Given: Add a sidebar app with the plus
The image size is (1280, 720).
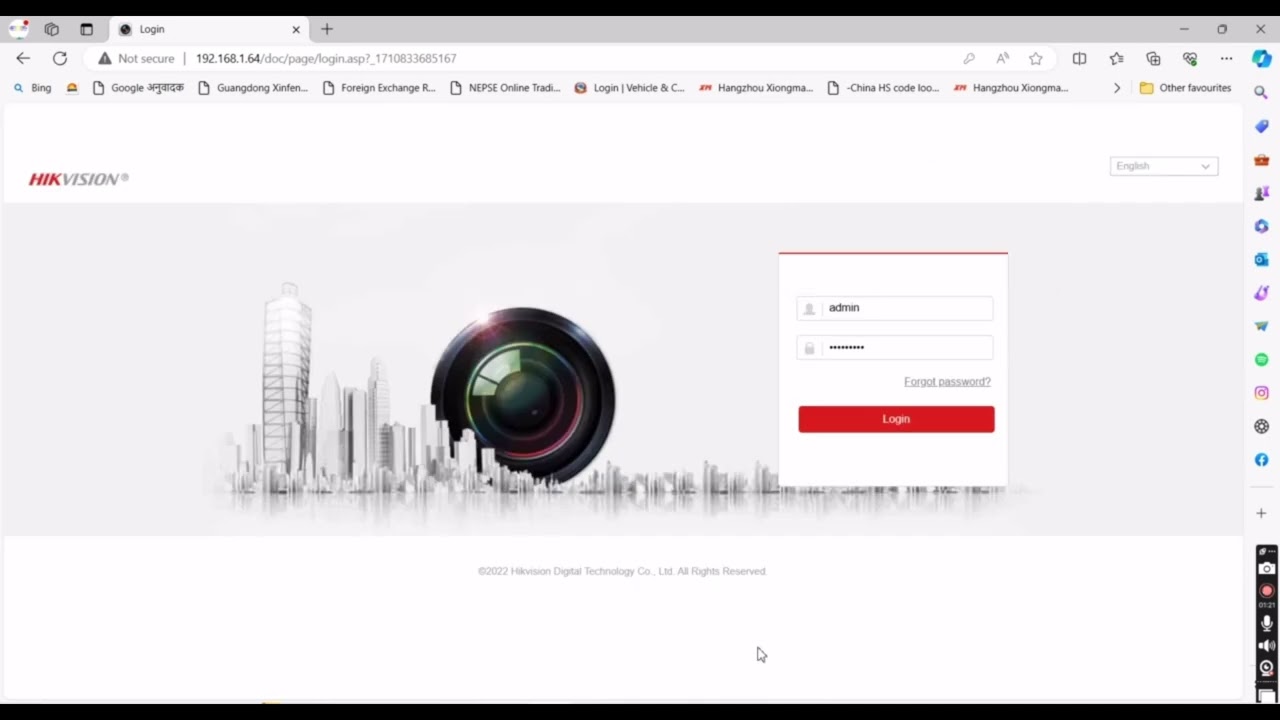Looking at the screenshot, I should [1261, 513].
